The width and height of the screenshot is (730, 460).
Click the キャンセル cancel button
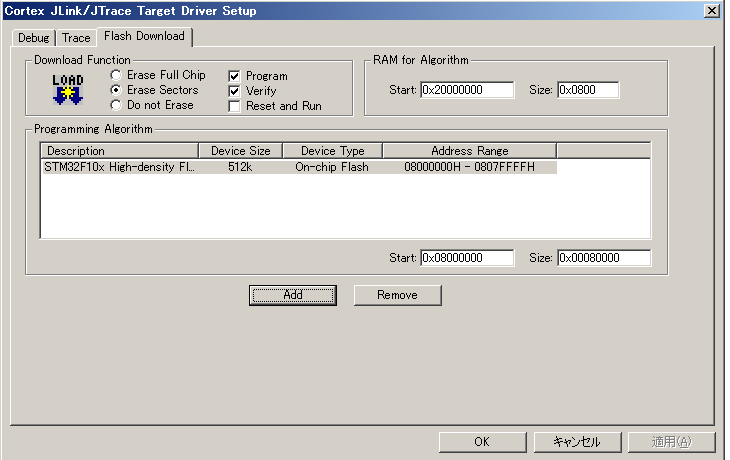point(577,442)
